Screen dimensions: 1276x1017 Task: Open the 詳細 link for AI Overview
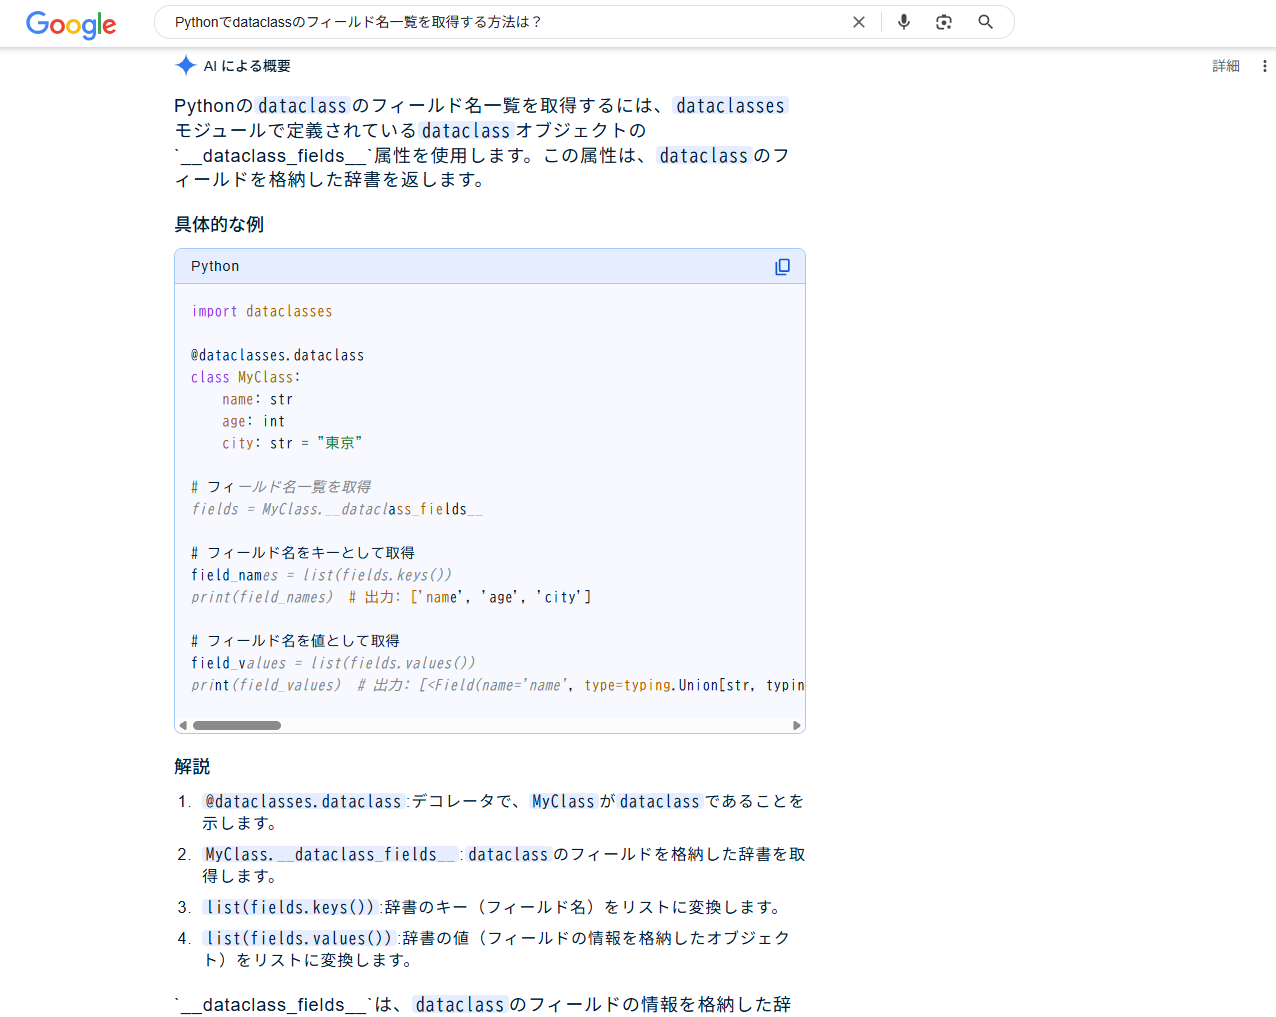[x=1225, y=65]
